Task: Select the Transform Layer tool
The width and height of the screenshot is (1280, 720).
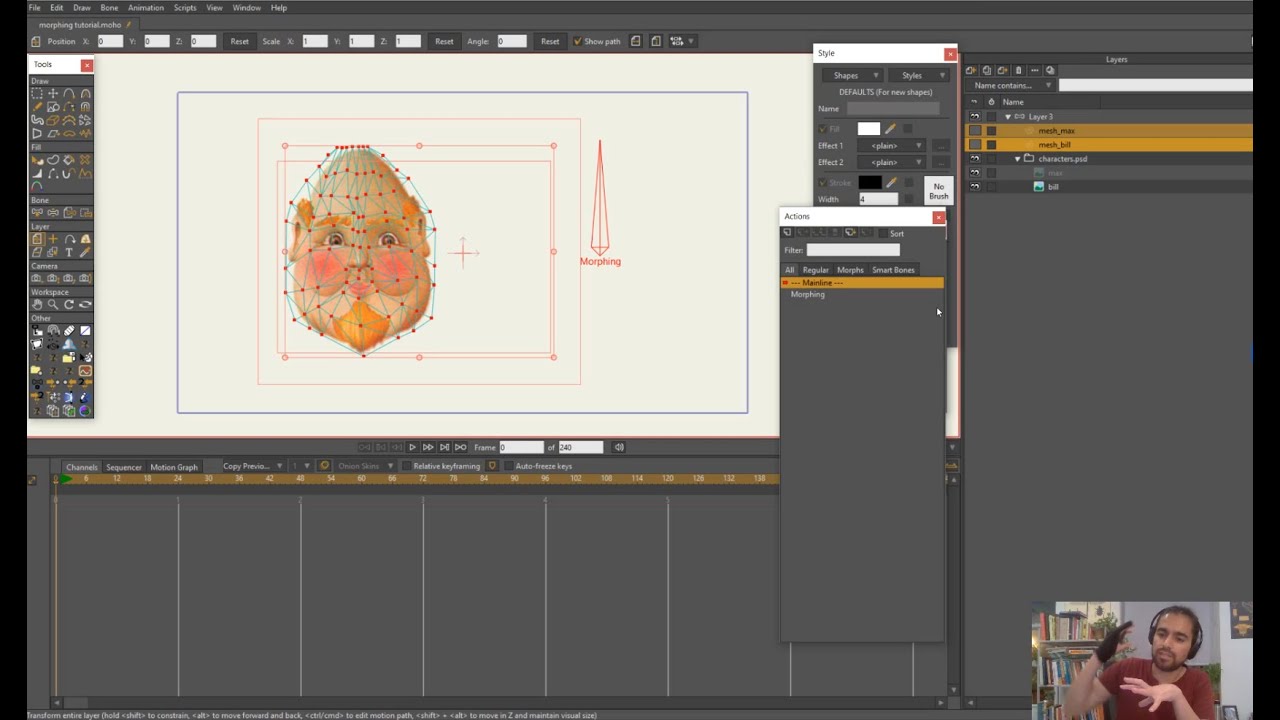Action: pyautogui.click(x=37, y=239)
